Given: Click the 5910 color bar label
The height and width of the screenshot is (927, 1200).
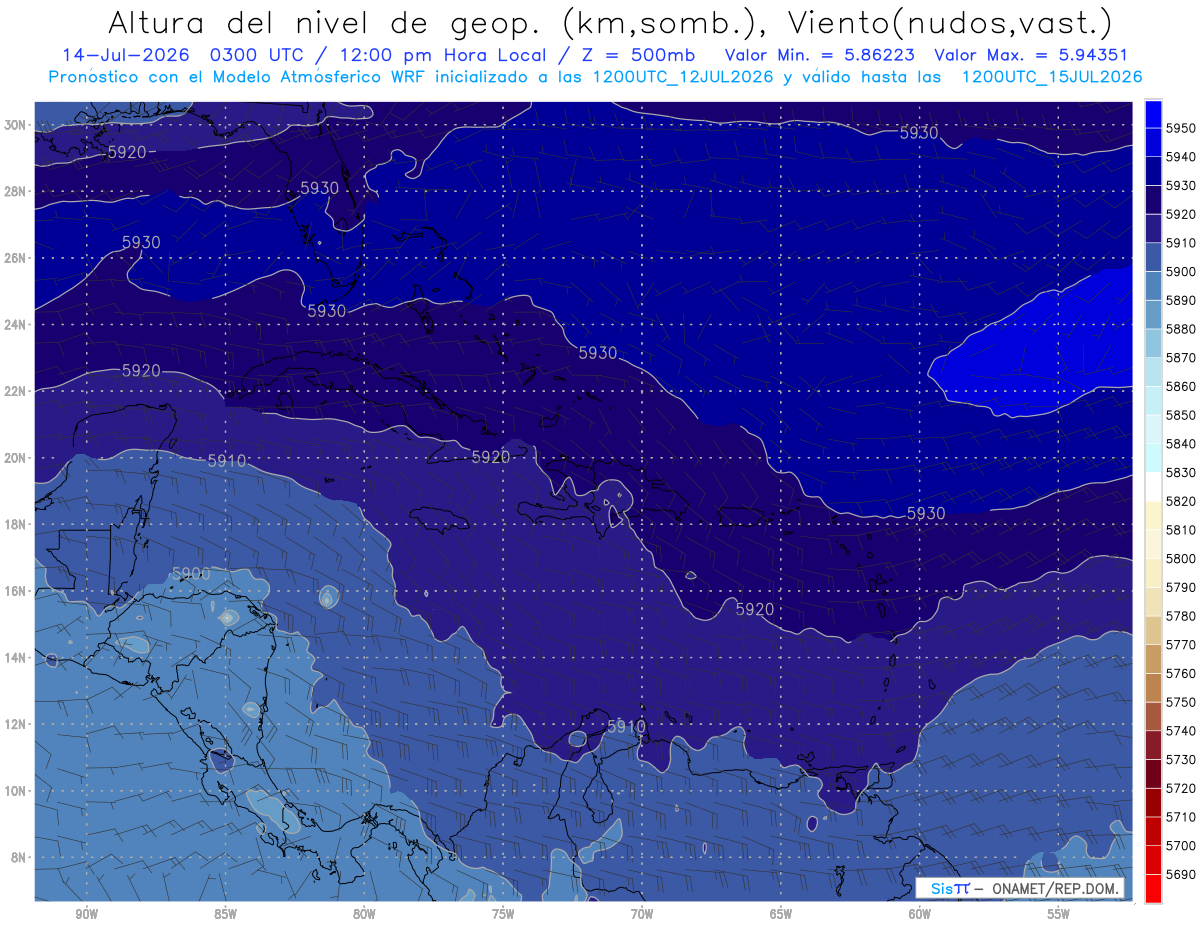Looking at the screenshot, I should [1181, 243].
